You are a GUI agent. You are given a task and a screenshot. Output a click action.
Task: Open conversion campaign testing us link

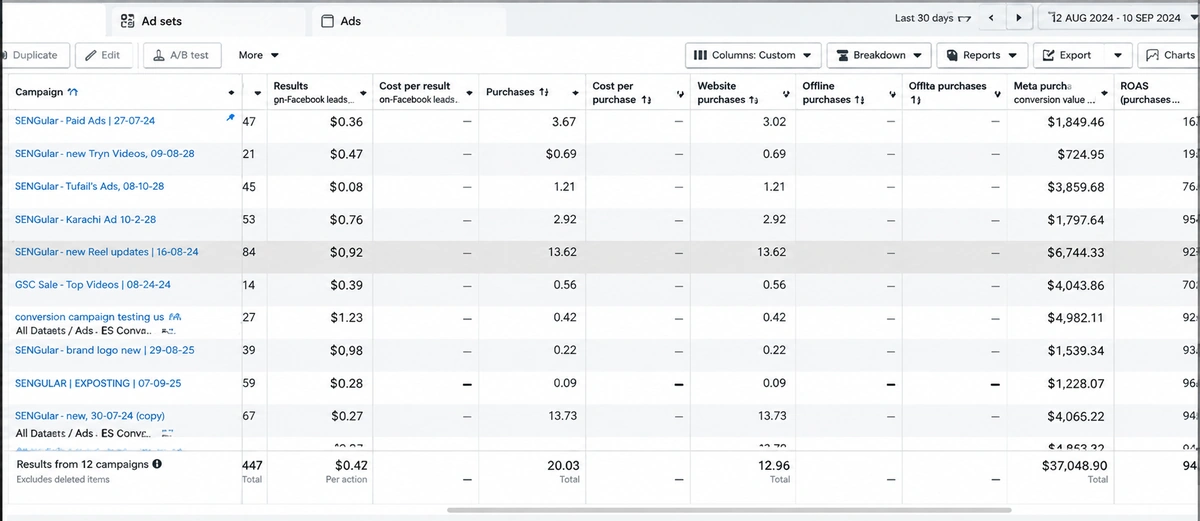(89, 317)
